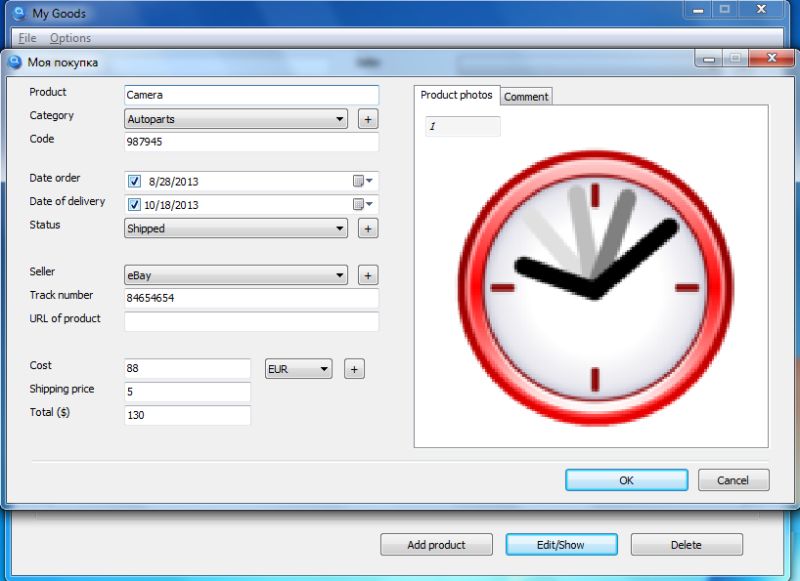Click Edit/Show in My Goods window

click(561, 545)
